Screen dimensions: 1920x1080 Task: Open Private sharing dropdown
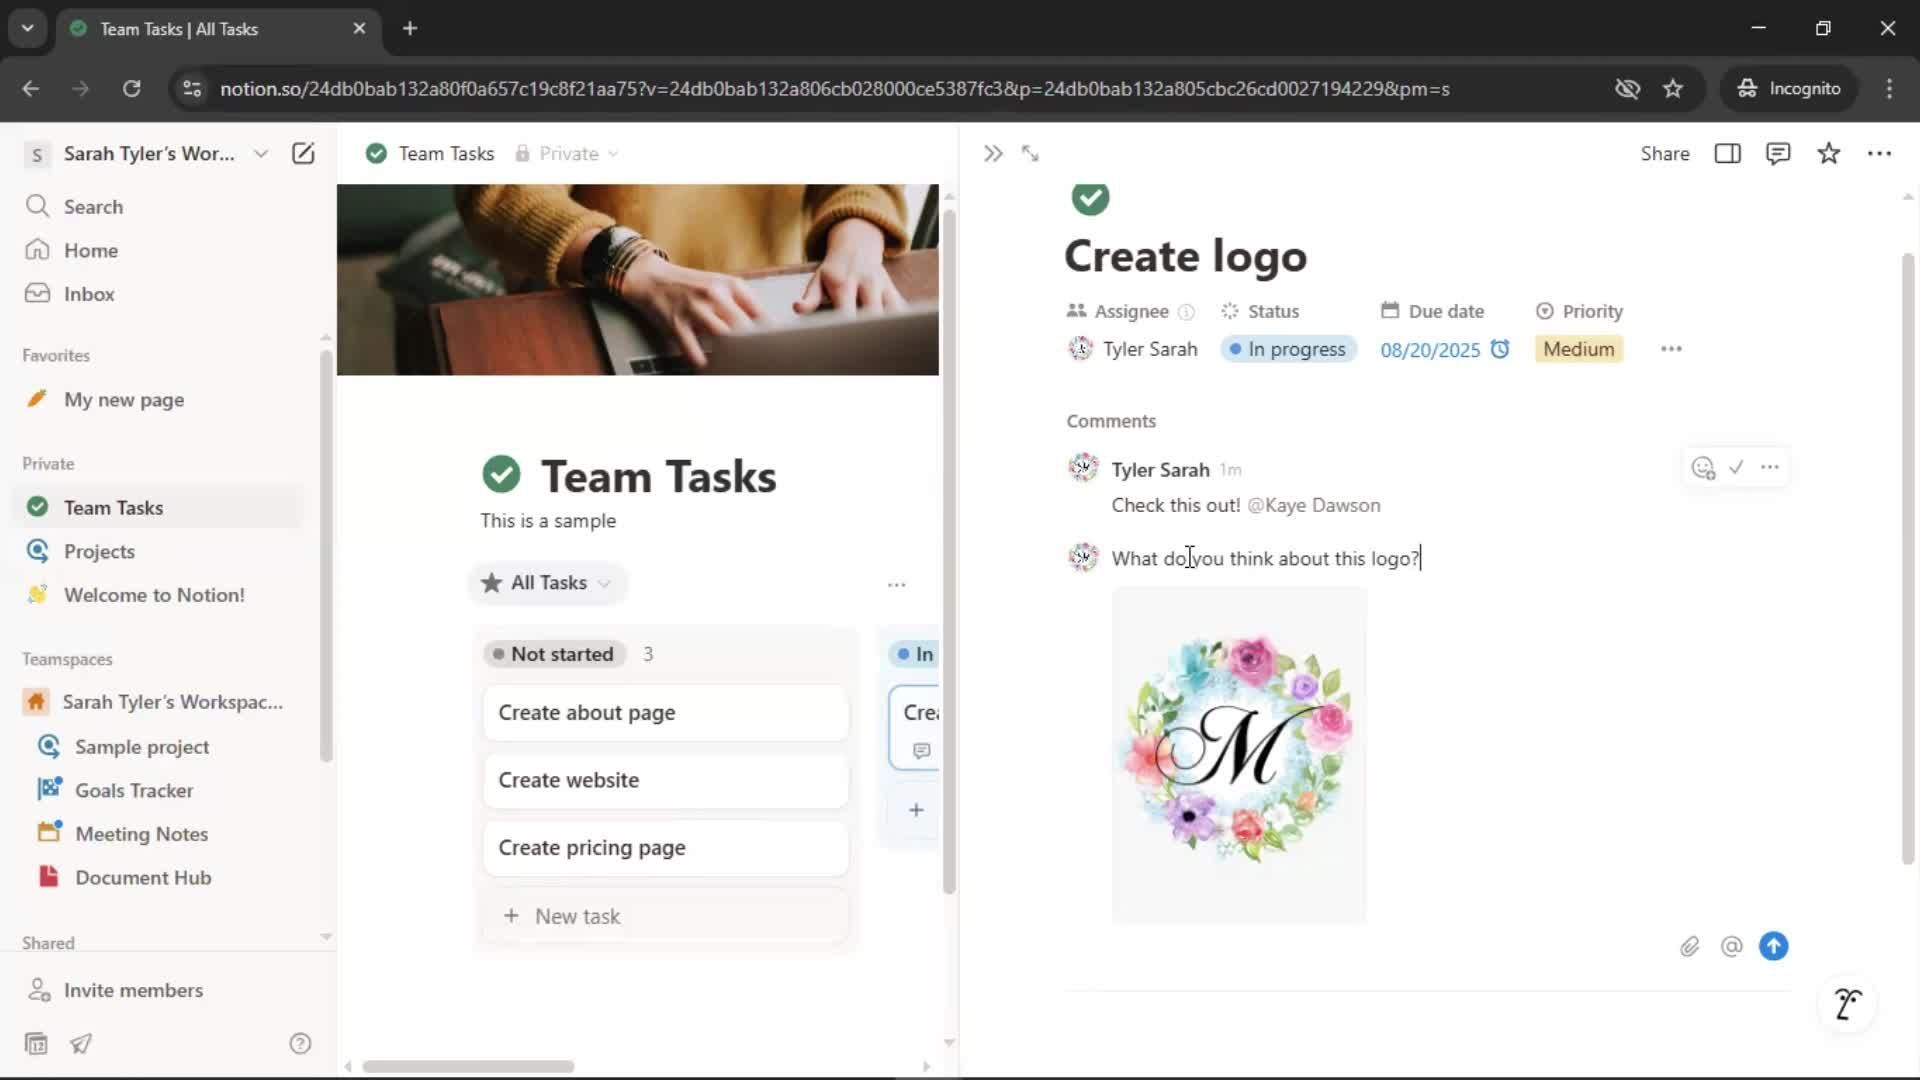567,153
